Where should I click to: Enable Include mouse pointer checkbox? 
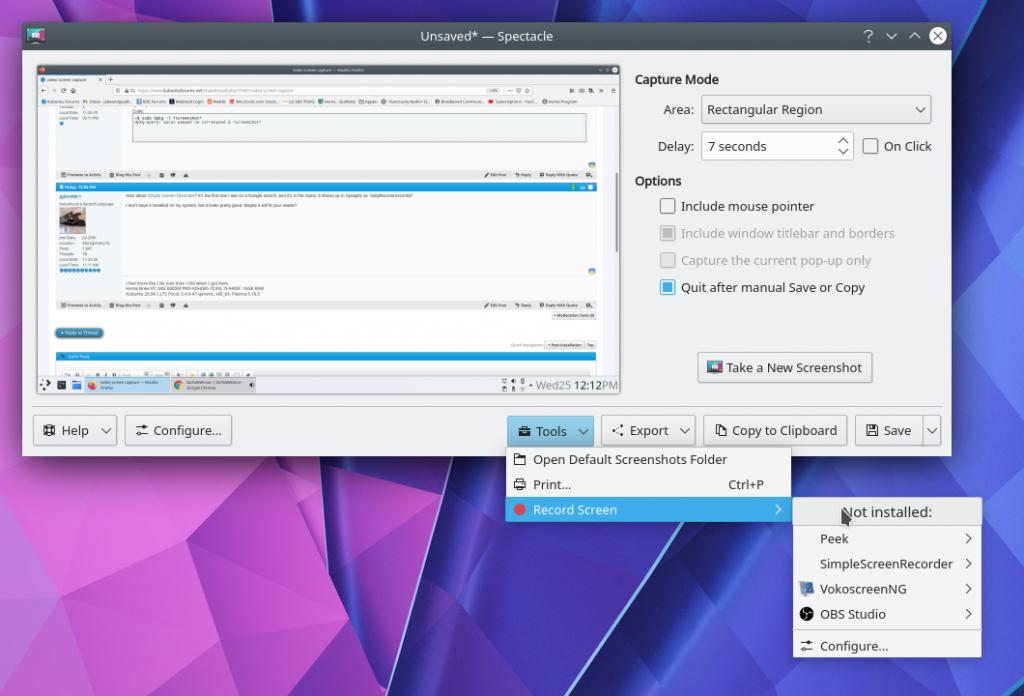click(x=667, y=207)
